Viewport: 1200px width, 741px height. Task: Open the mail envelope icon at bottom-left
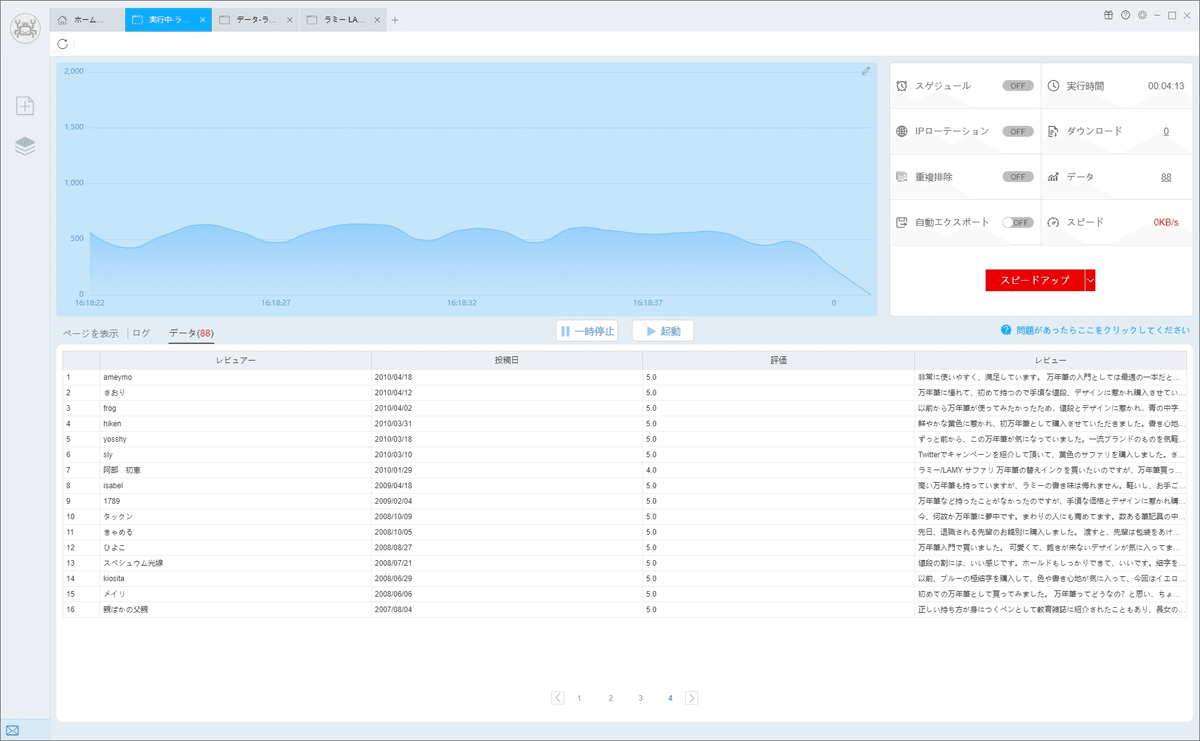tap(12, 730)
